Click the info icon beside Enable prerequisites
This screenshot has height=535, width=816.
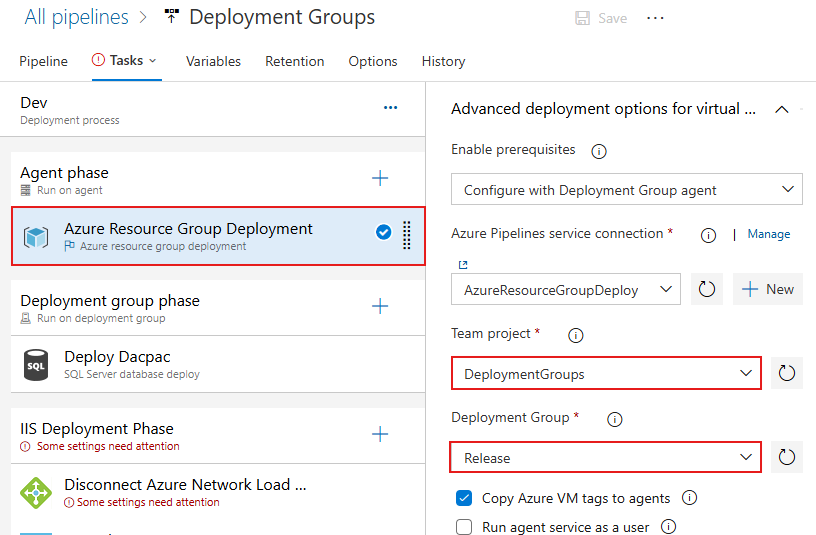click(599, 151)
